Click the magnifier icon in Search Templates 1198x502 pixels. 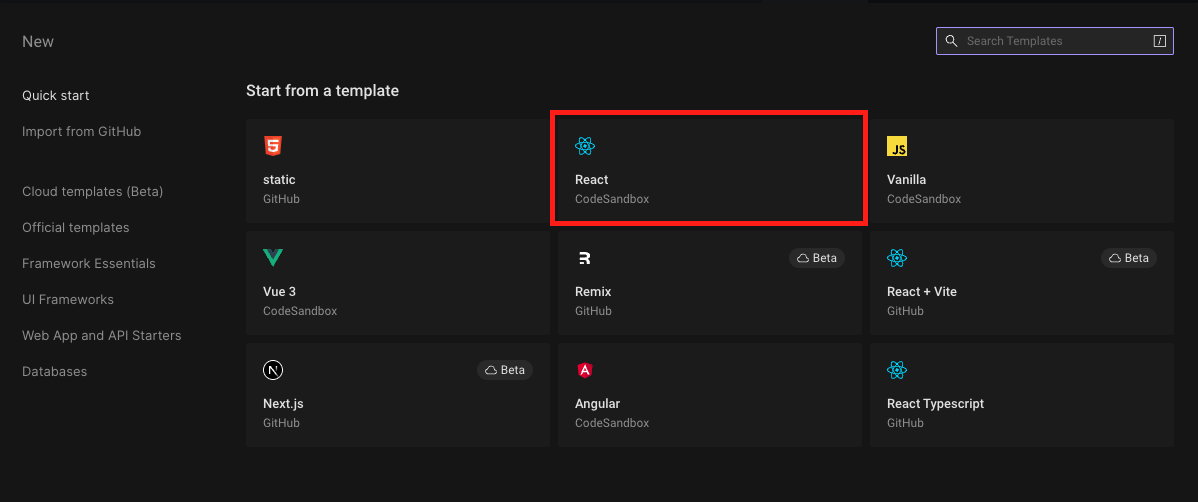click(951, 41)
